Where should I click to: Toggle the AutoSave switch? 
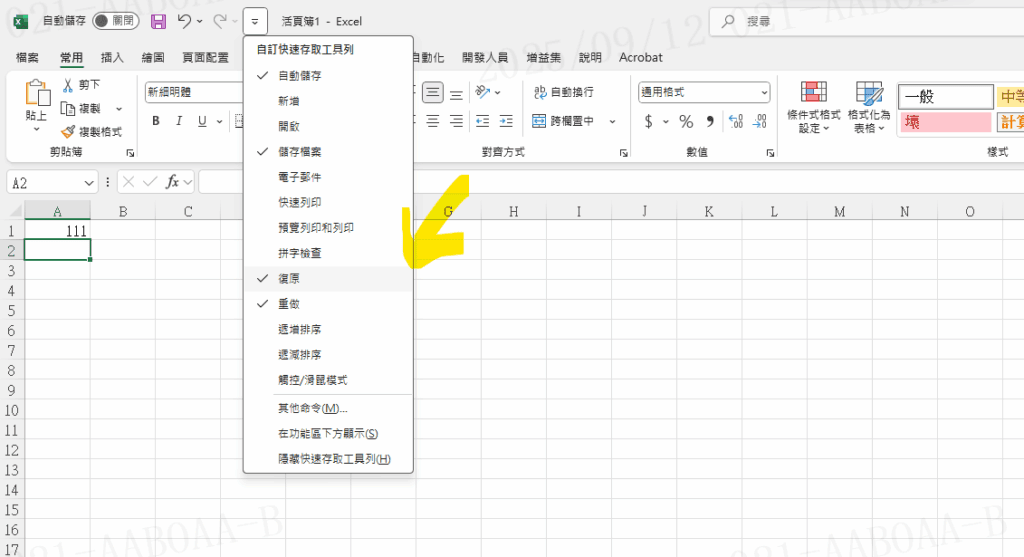[x=115, y=21]
